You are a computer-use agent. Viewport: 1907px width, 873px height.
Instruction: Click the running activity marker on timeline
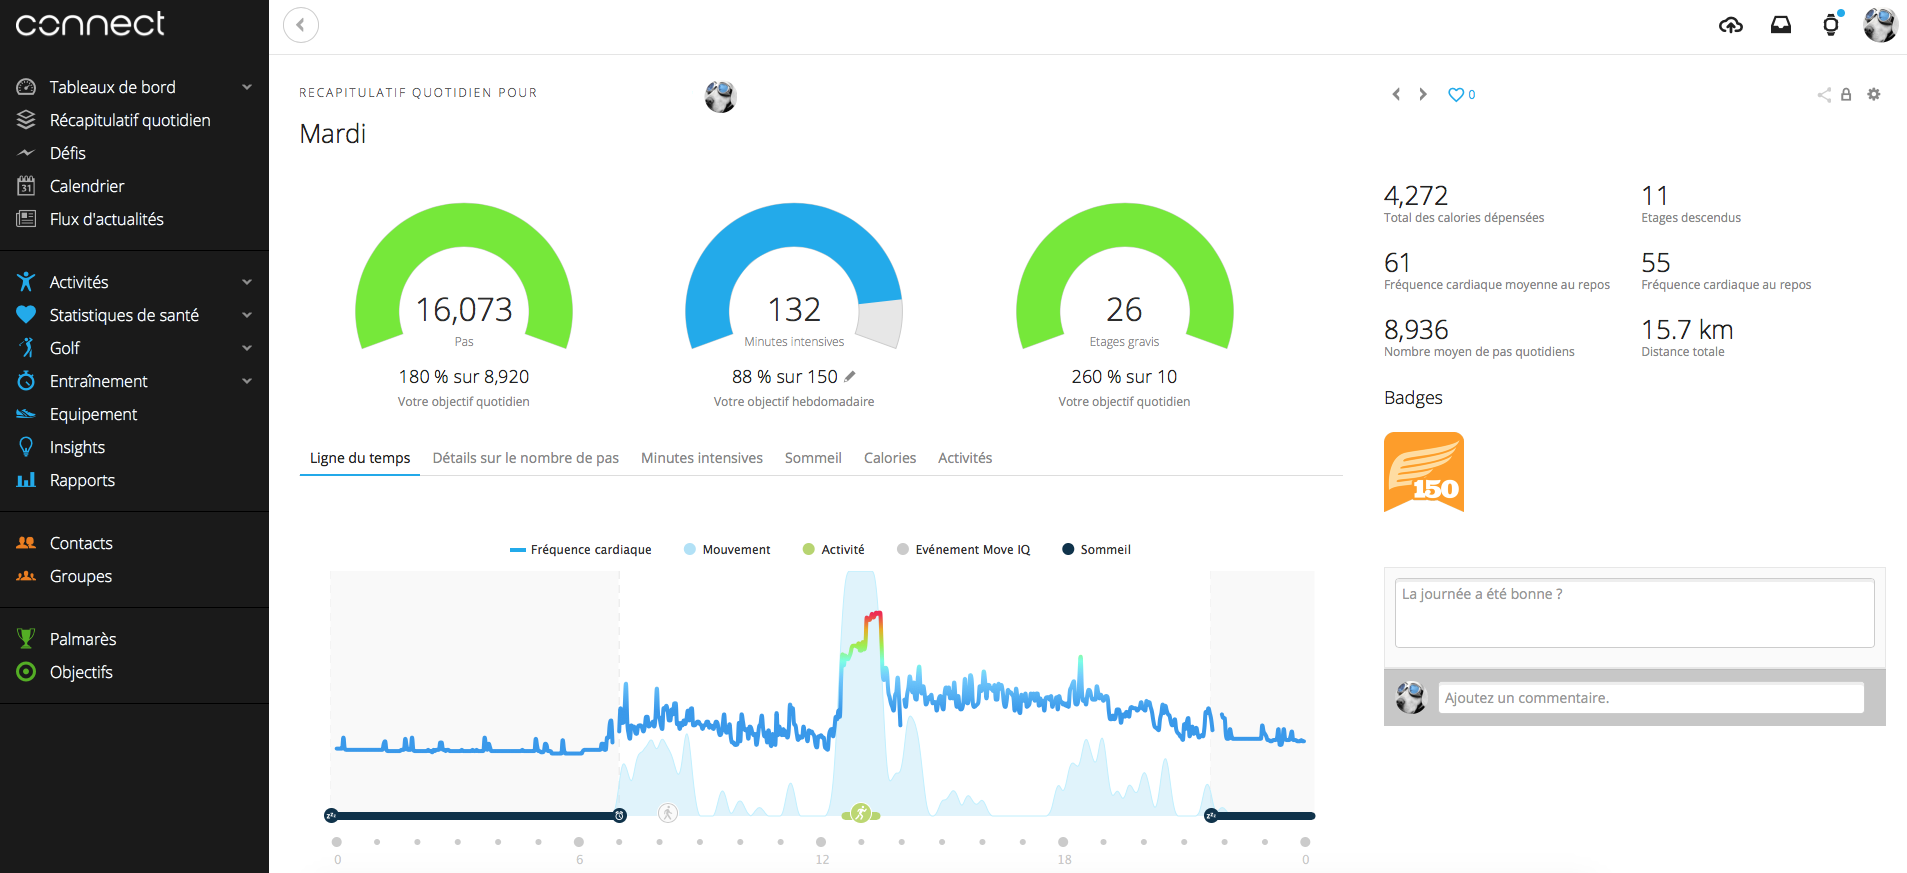coord(861,814)
